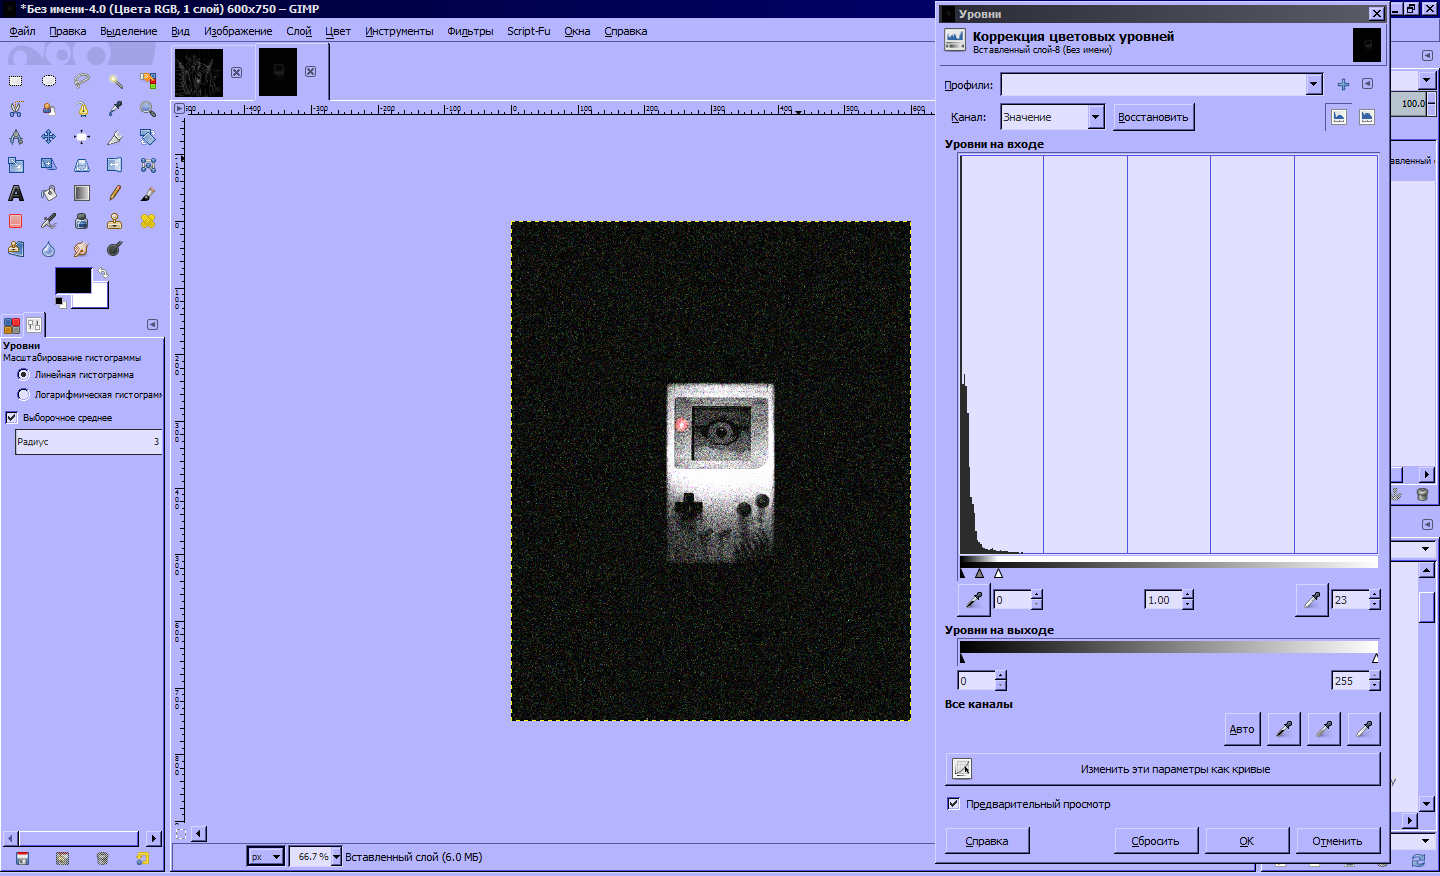The height and width of the screenshot is (876, 1440).
Task: Click the Радиус value field
Action: pos(89,442)
